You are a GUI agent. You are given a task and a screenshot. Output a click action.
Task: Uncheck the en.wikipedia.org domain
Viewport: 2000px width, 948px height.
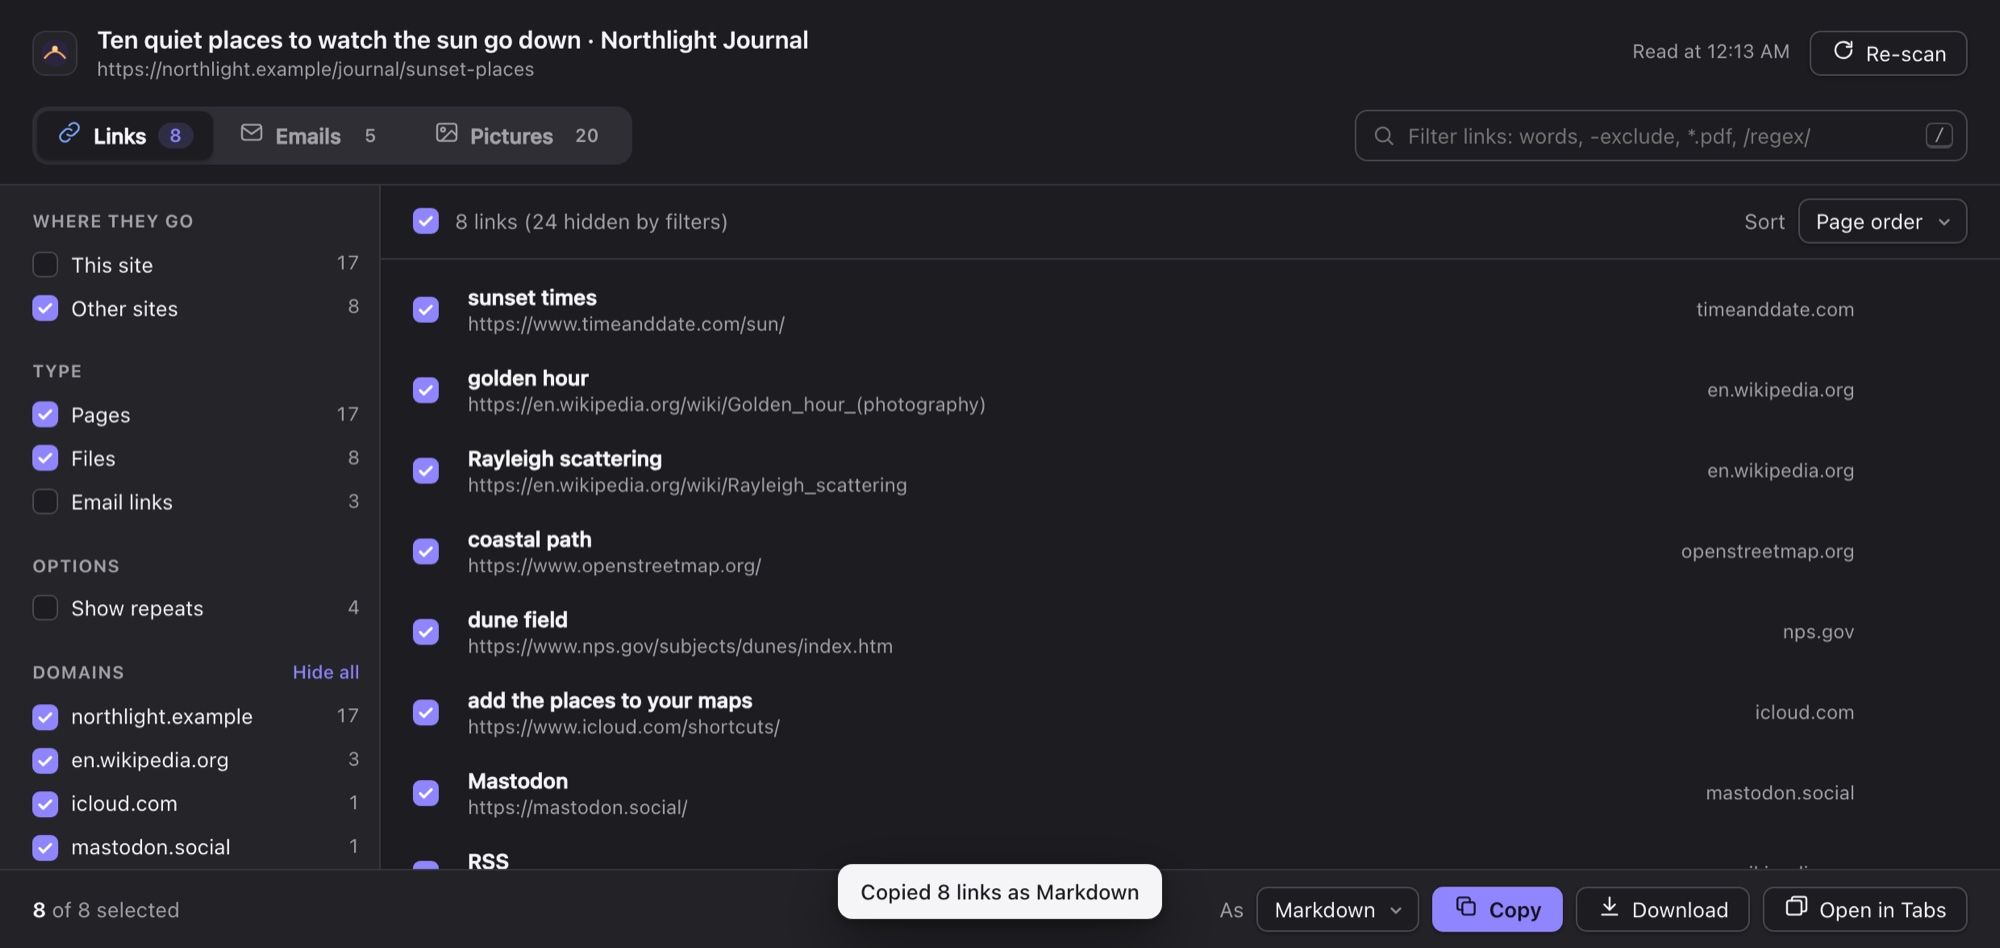point(45,760)
